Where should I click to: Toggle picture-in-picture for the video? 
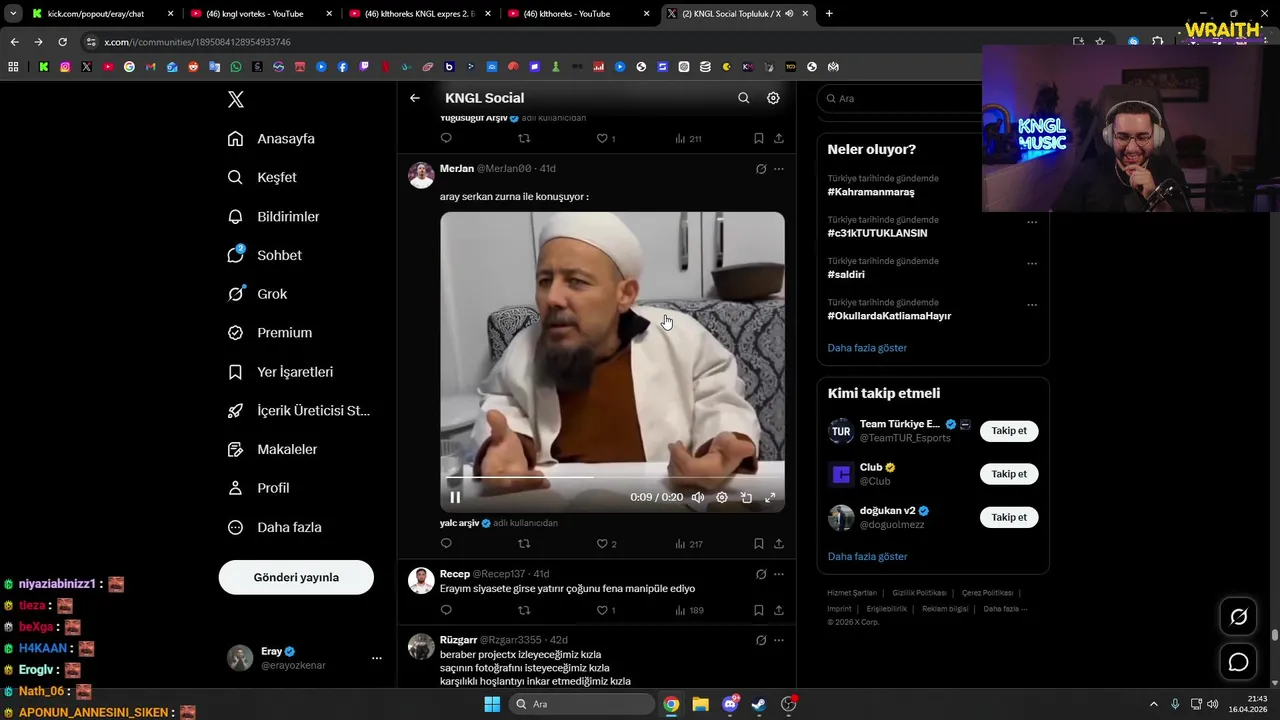pos(746,497)
